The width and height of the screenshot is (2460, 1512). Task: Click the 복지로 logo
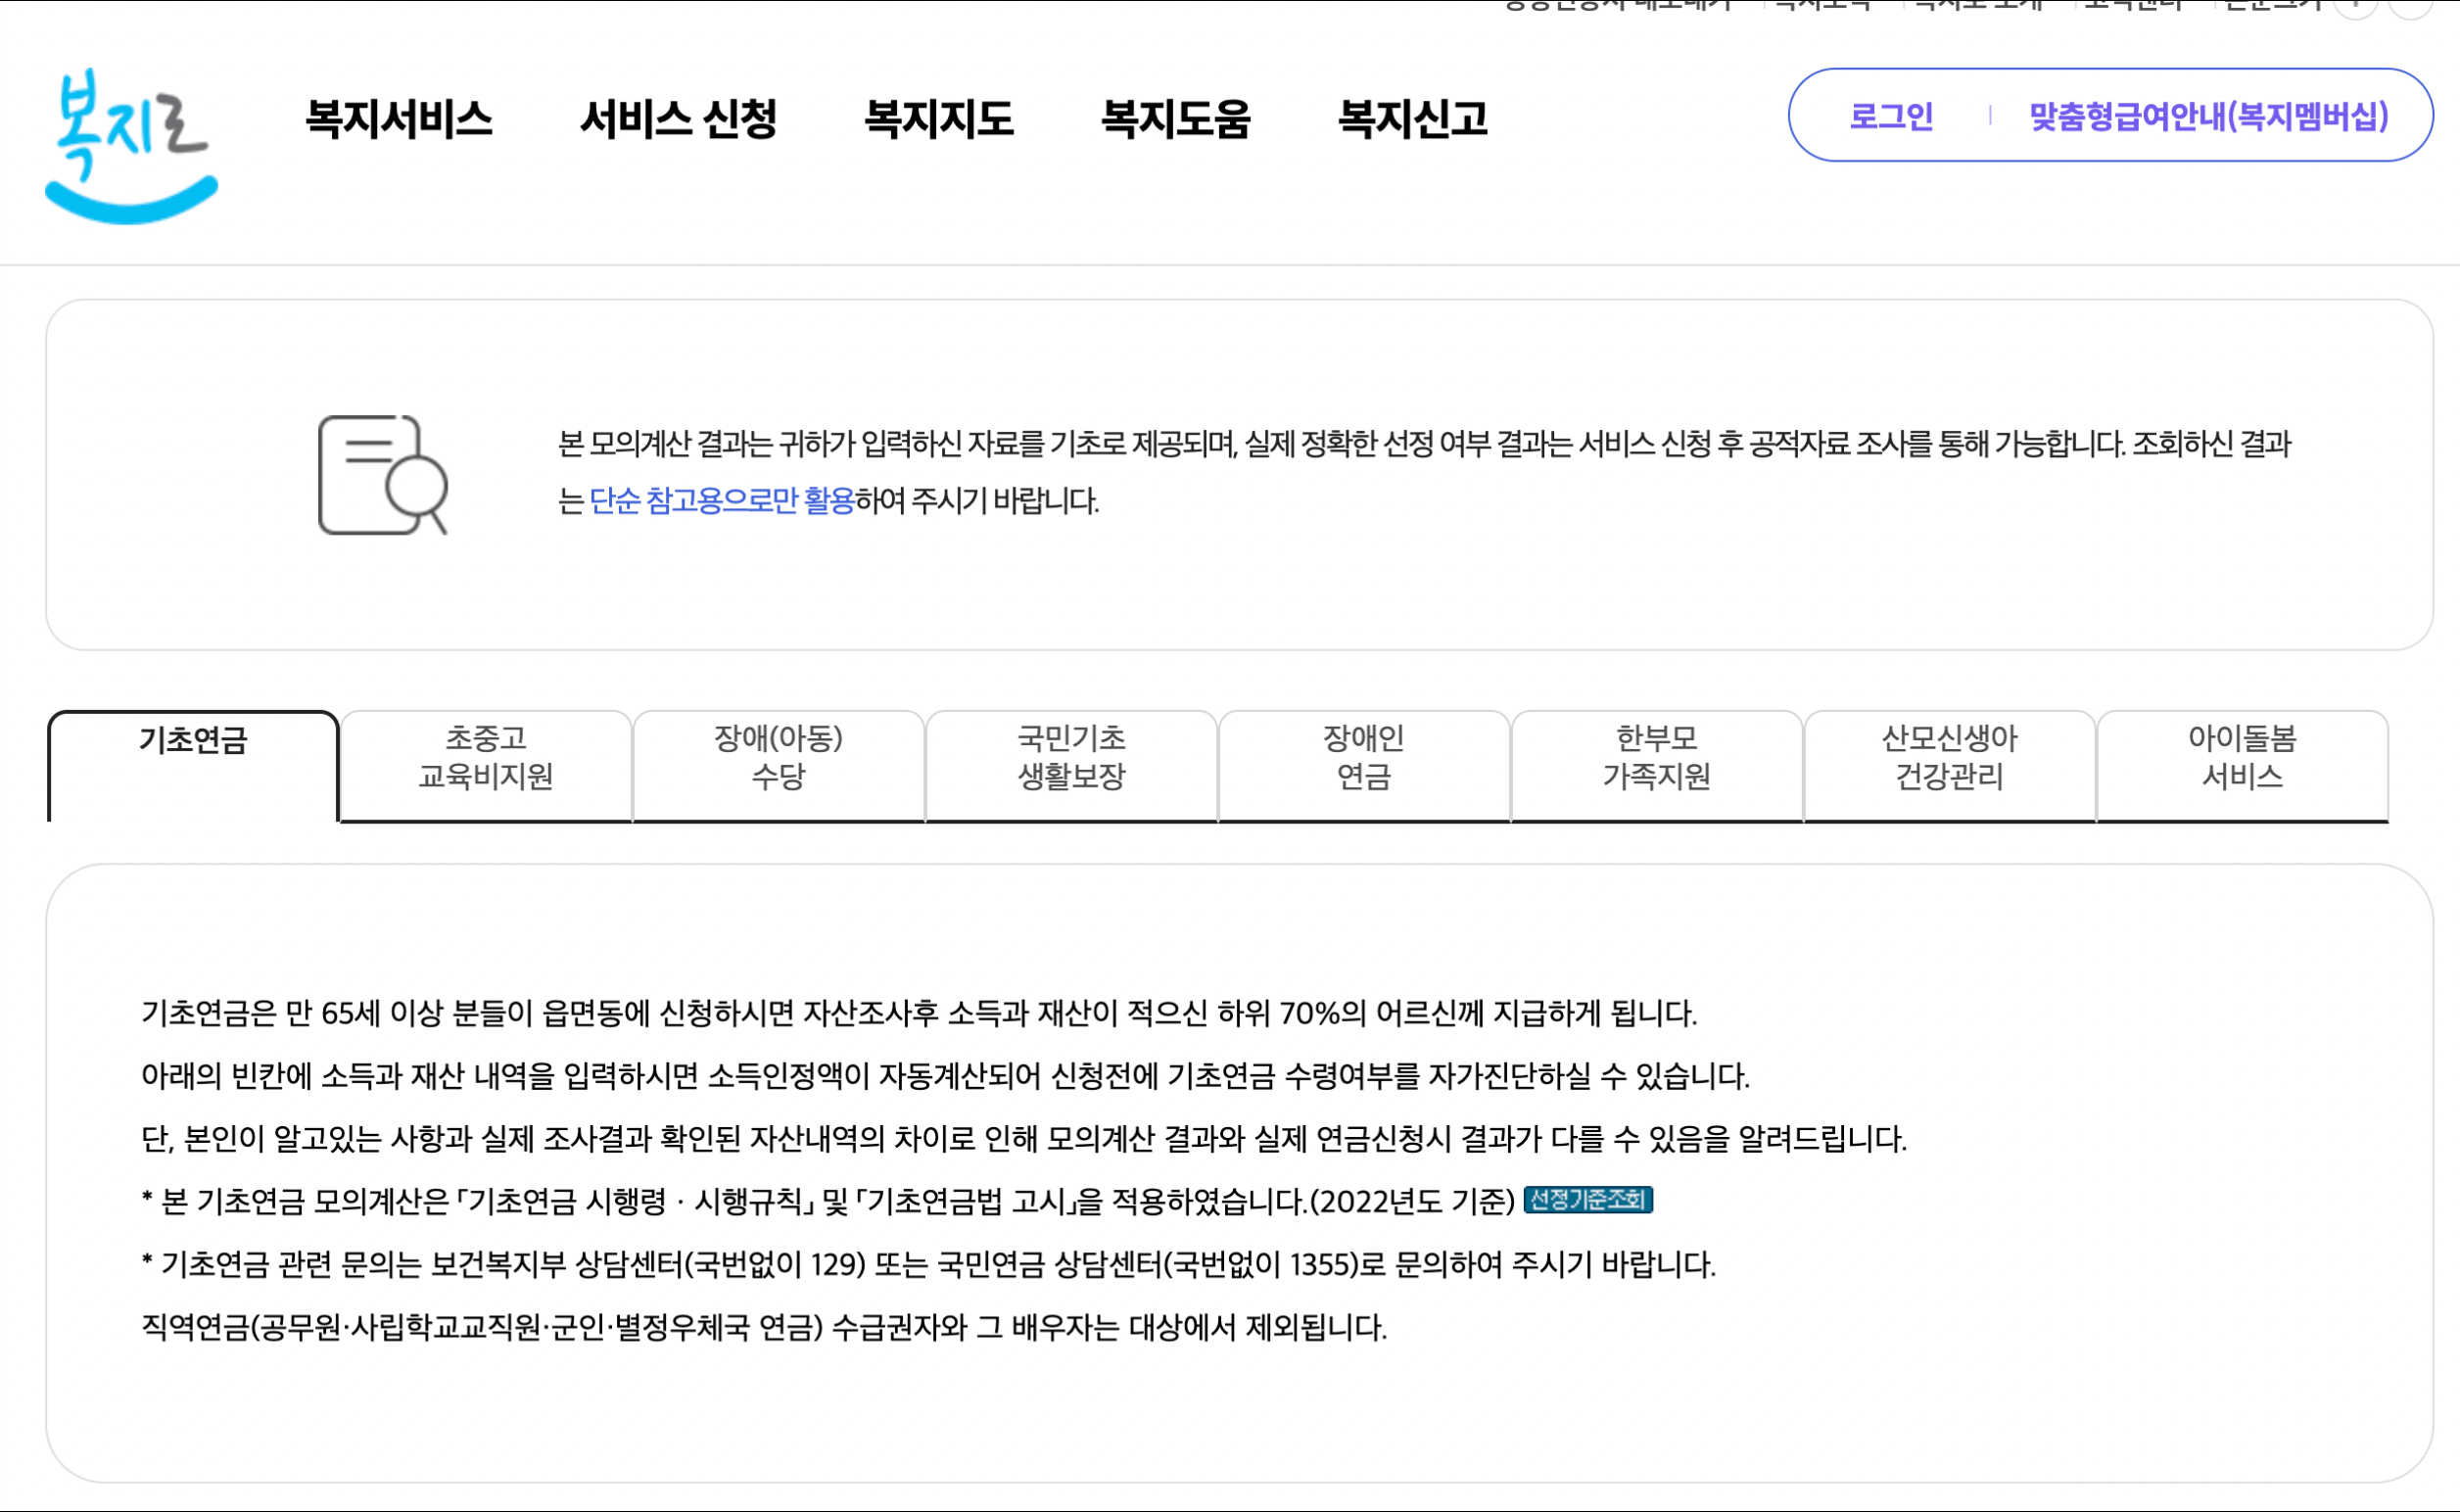131,146
